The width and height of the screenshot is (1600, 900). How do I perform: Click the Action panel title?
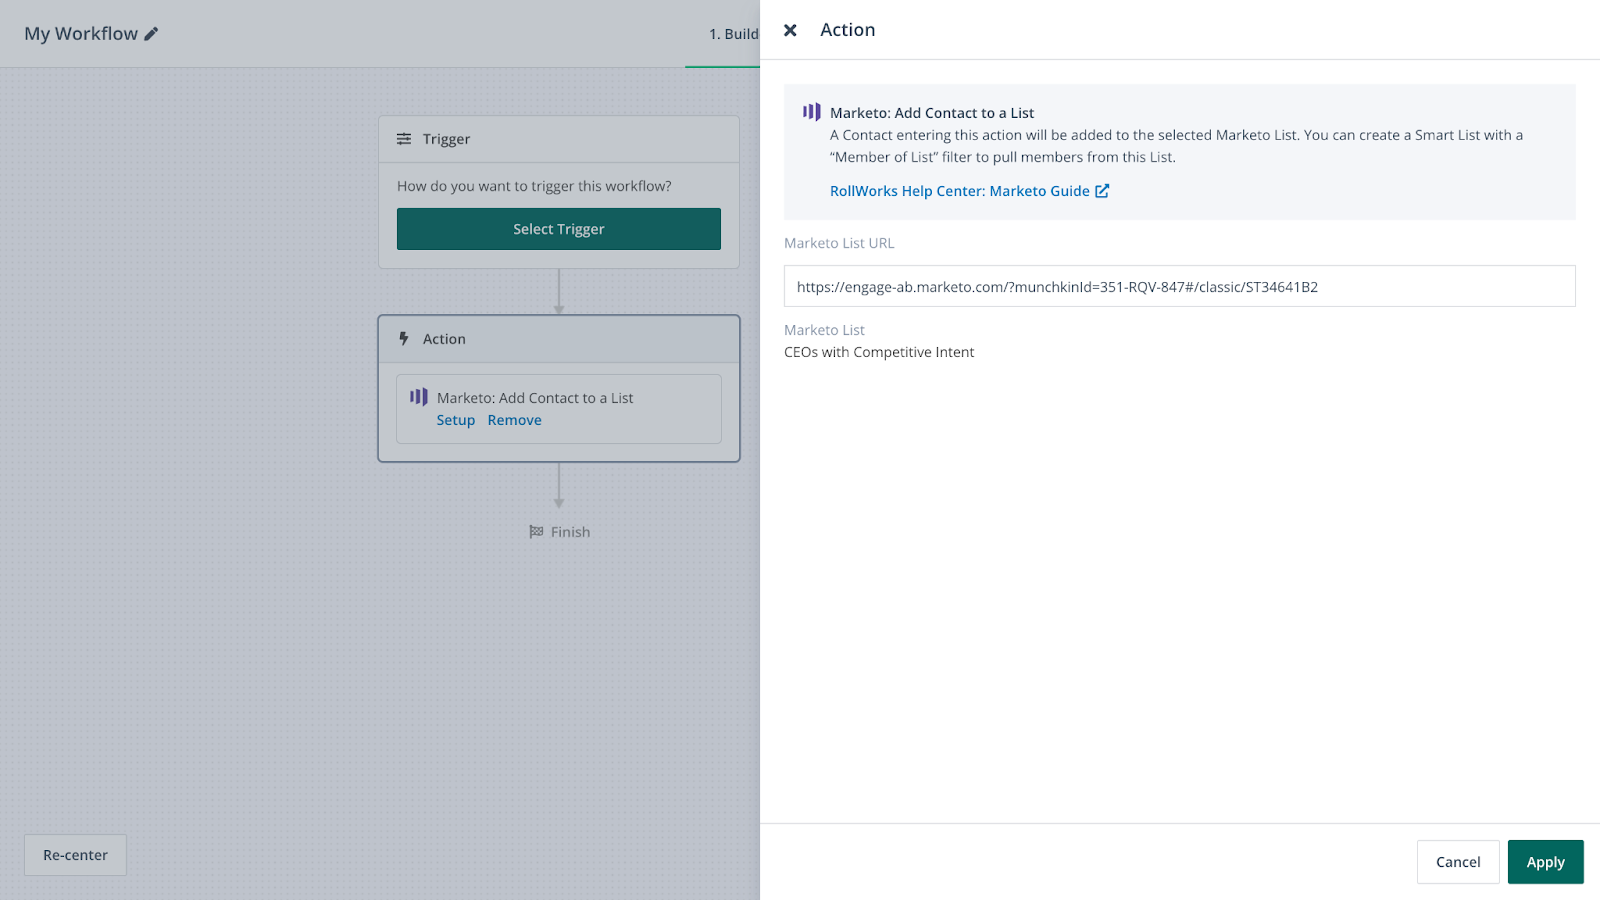pos(848,30)
